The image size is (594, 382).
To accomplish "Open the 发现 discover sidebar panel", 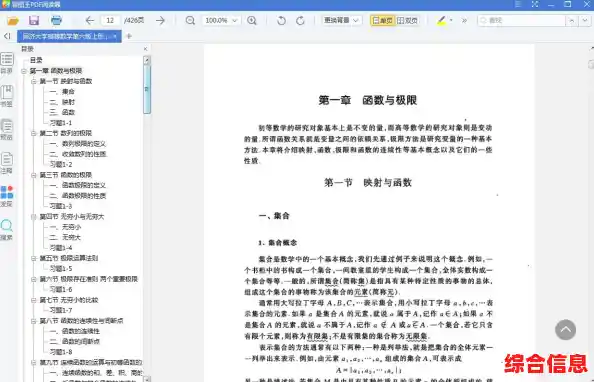I will click(7, 196).
